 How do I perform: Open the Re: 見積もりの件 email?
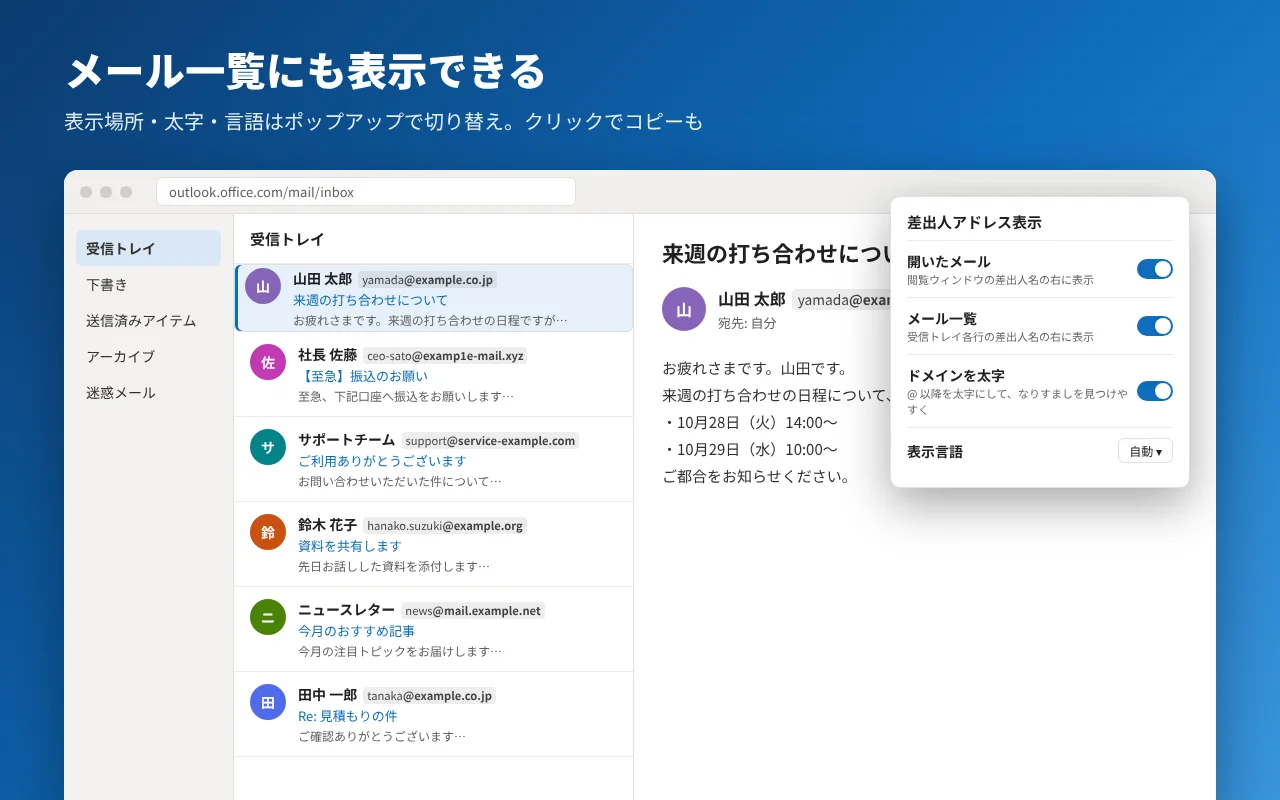pyautogui.click(x=348, y=716)
